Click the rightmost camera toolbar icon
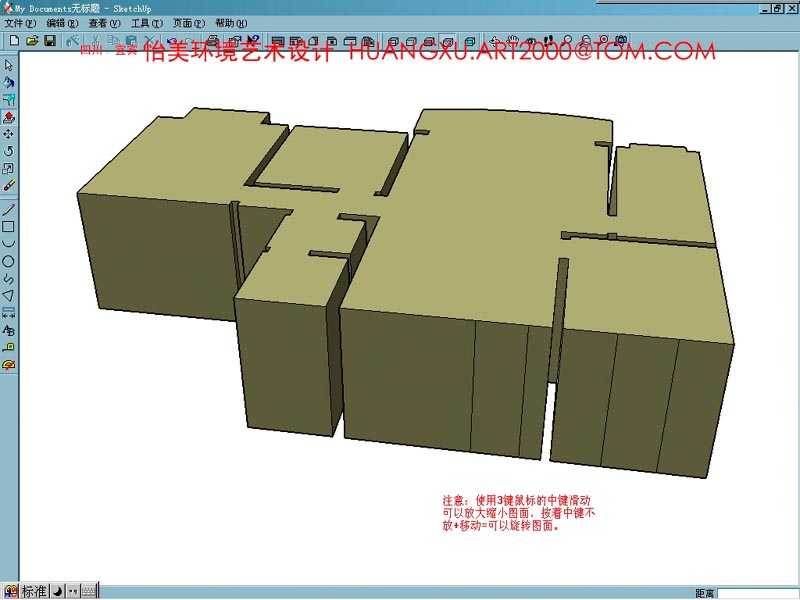Viewport: 800px width, 600px height. click(621, 41)
